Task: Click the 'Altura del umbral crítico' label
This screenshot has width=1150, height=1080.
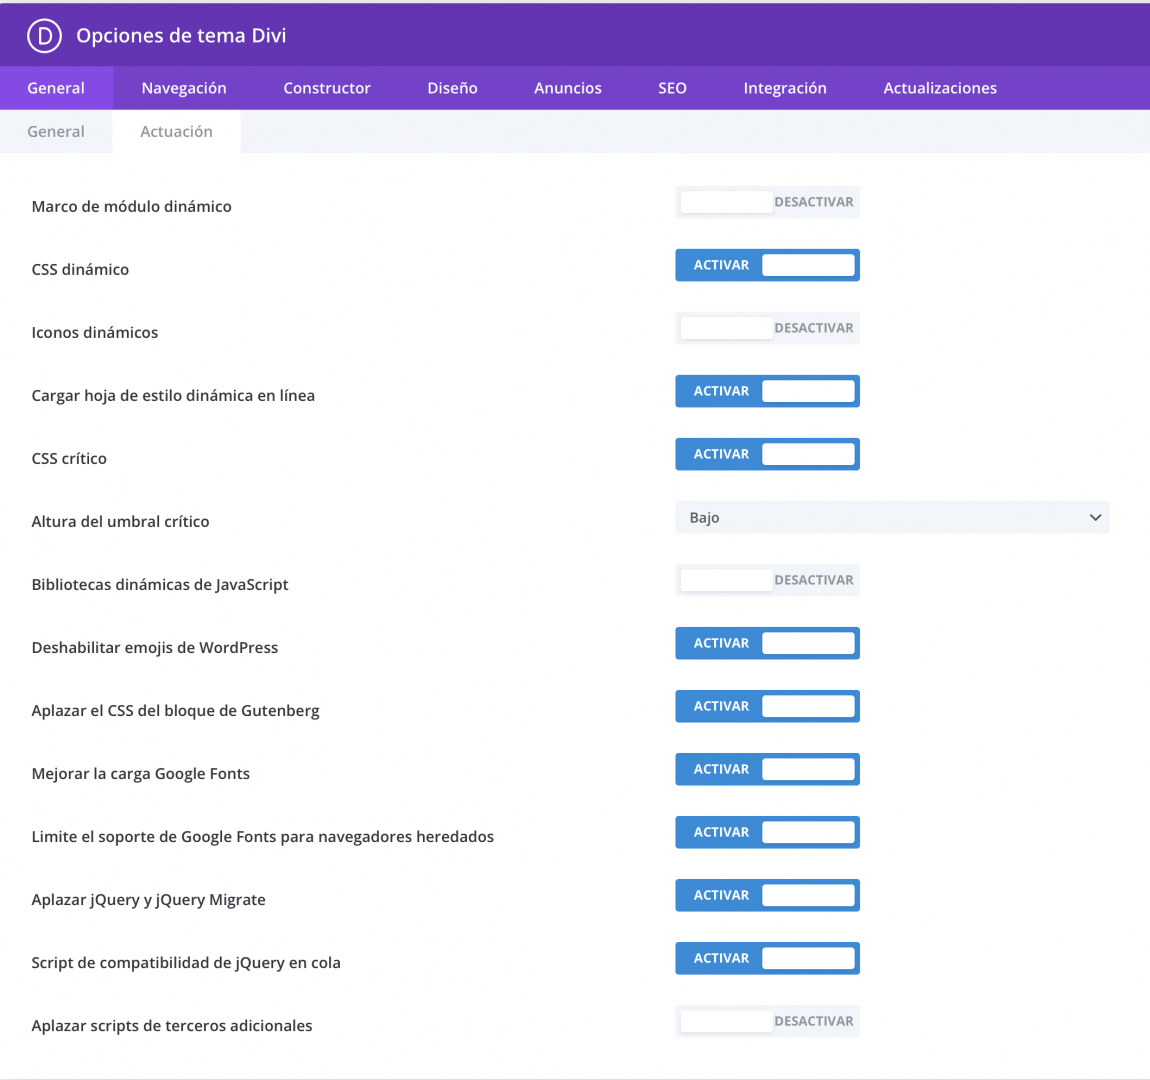Action: point(120,522)
